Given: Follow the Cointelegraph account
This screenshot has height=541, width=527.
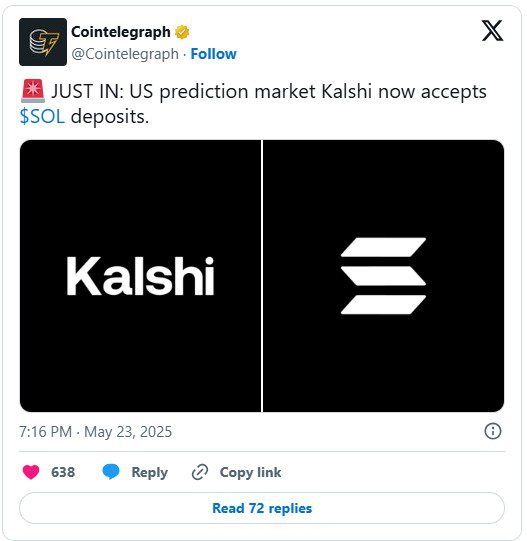Looking at the screenshot, I should click(214, 54).
